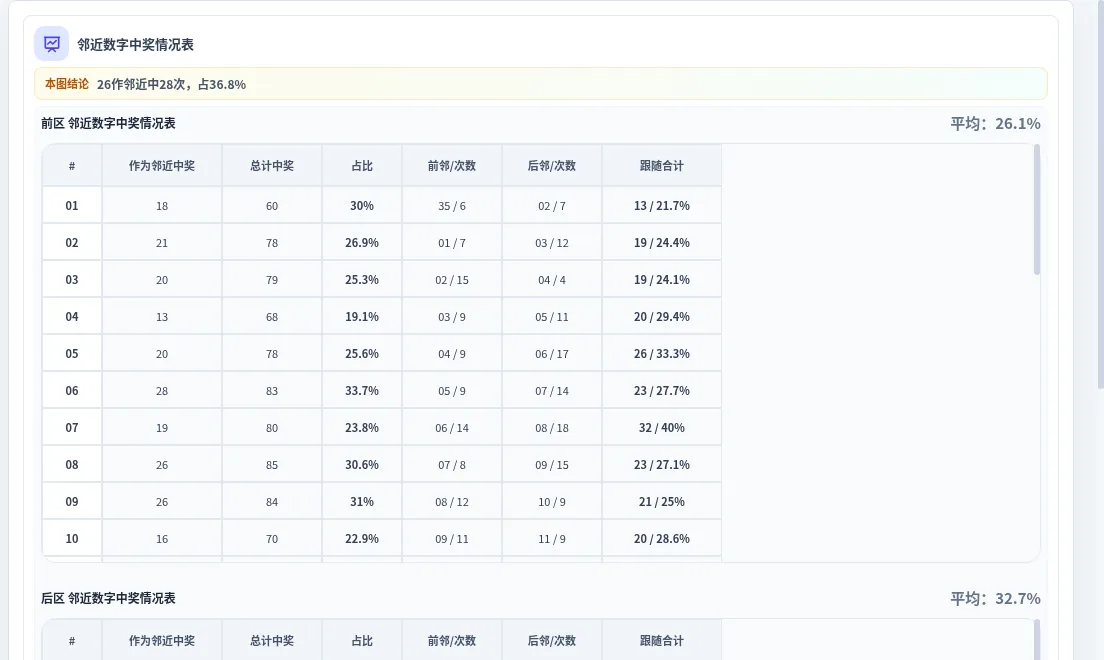The height and width of the screenshot is (660, 1104).
Task: Click the 后区 table's 占比 column header
Action: 362,640
